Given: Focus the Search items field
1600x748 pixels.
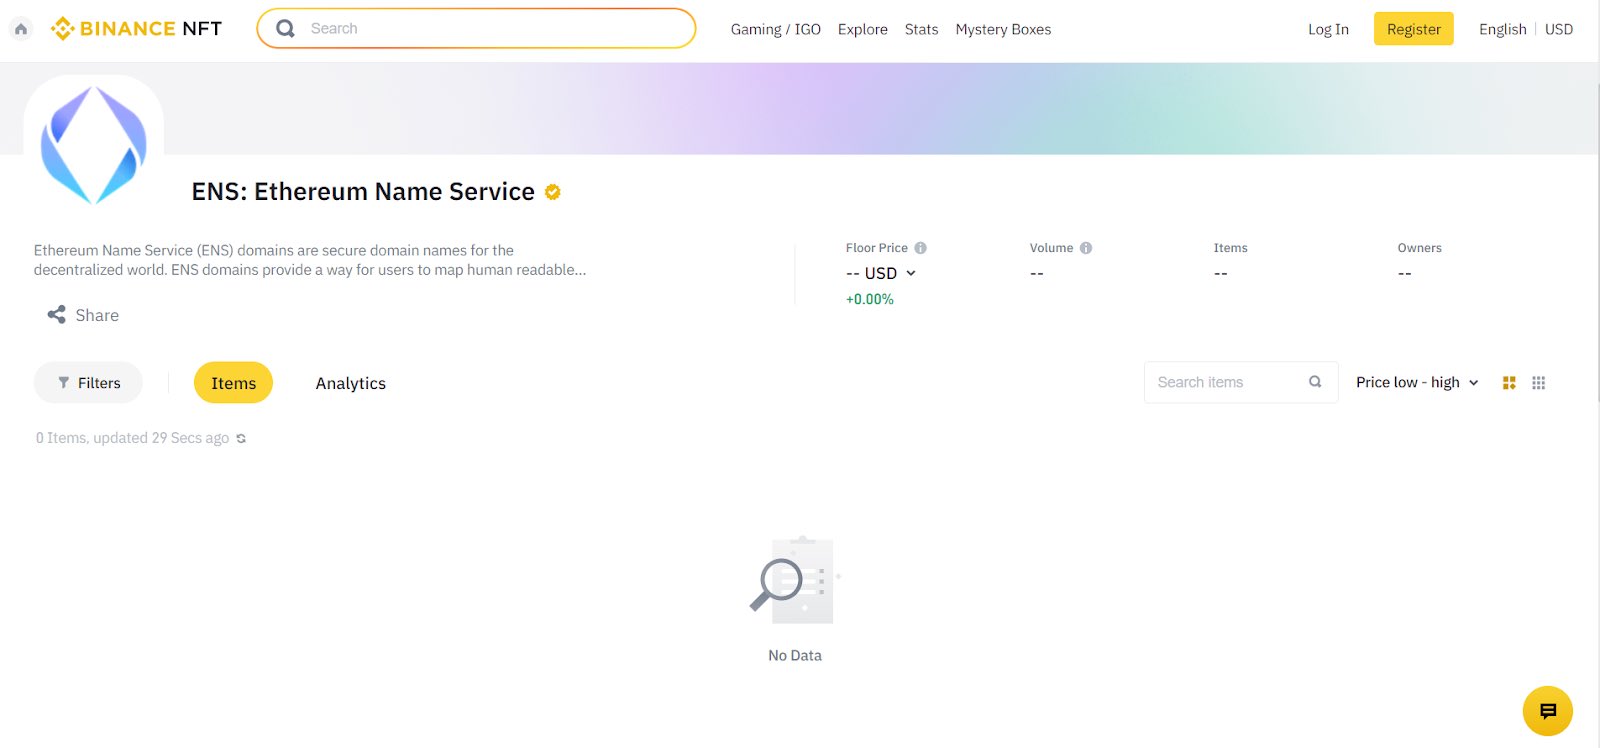Looking at the screenshot, I should pyautogui.click(x=1241, y=382).
